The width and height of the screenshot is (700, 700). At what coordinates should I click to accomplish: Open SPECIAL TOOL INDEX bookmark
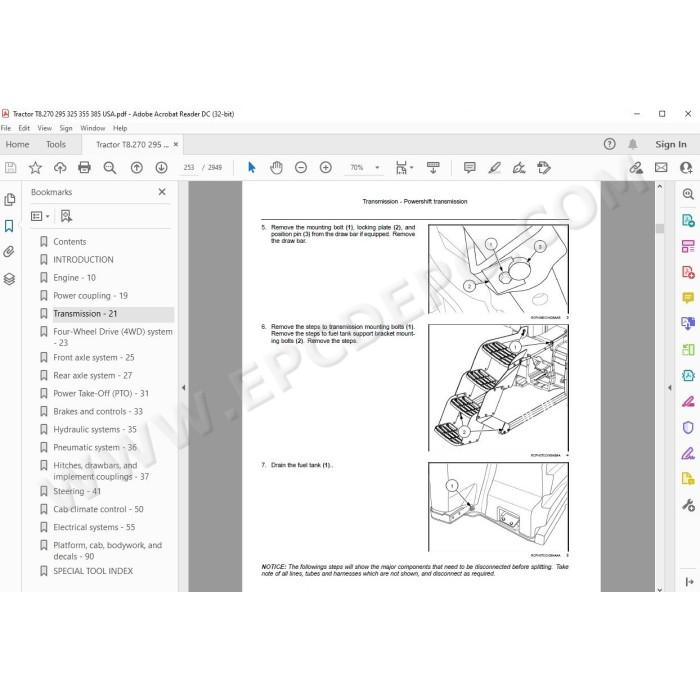point(93,571)
